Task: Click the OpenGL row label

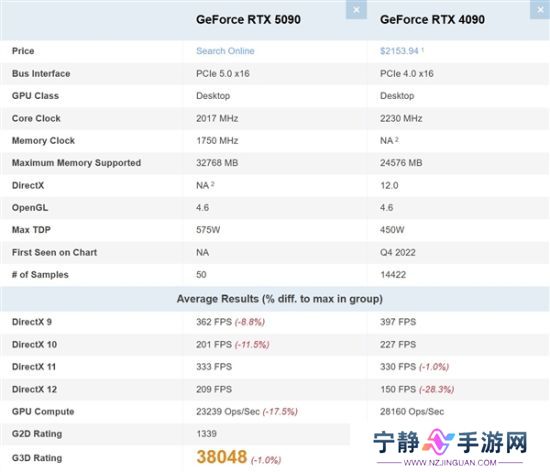Action: pos(30,208)
